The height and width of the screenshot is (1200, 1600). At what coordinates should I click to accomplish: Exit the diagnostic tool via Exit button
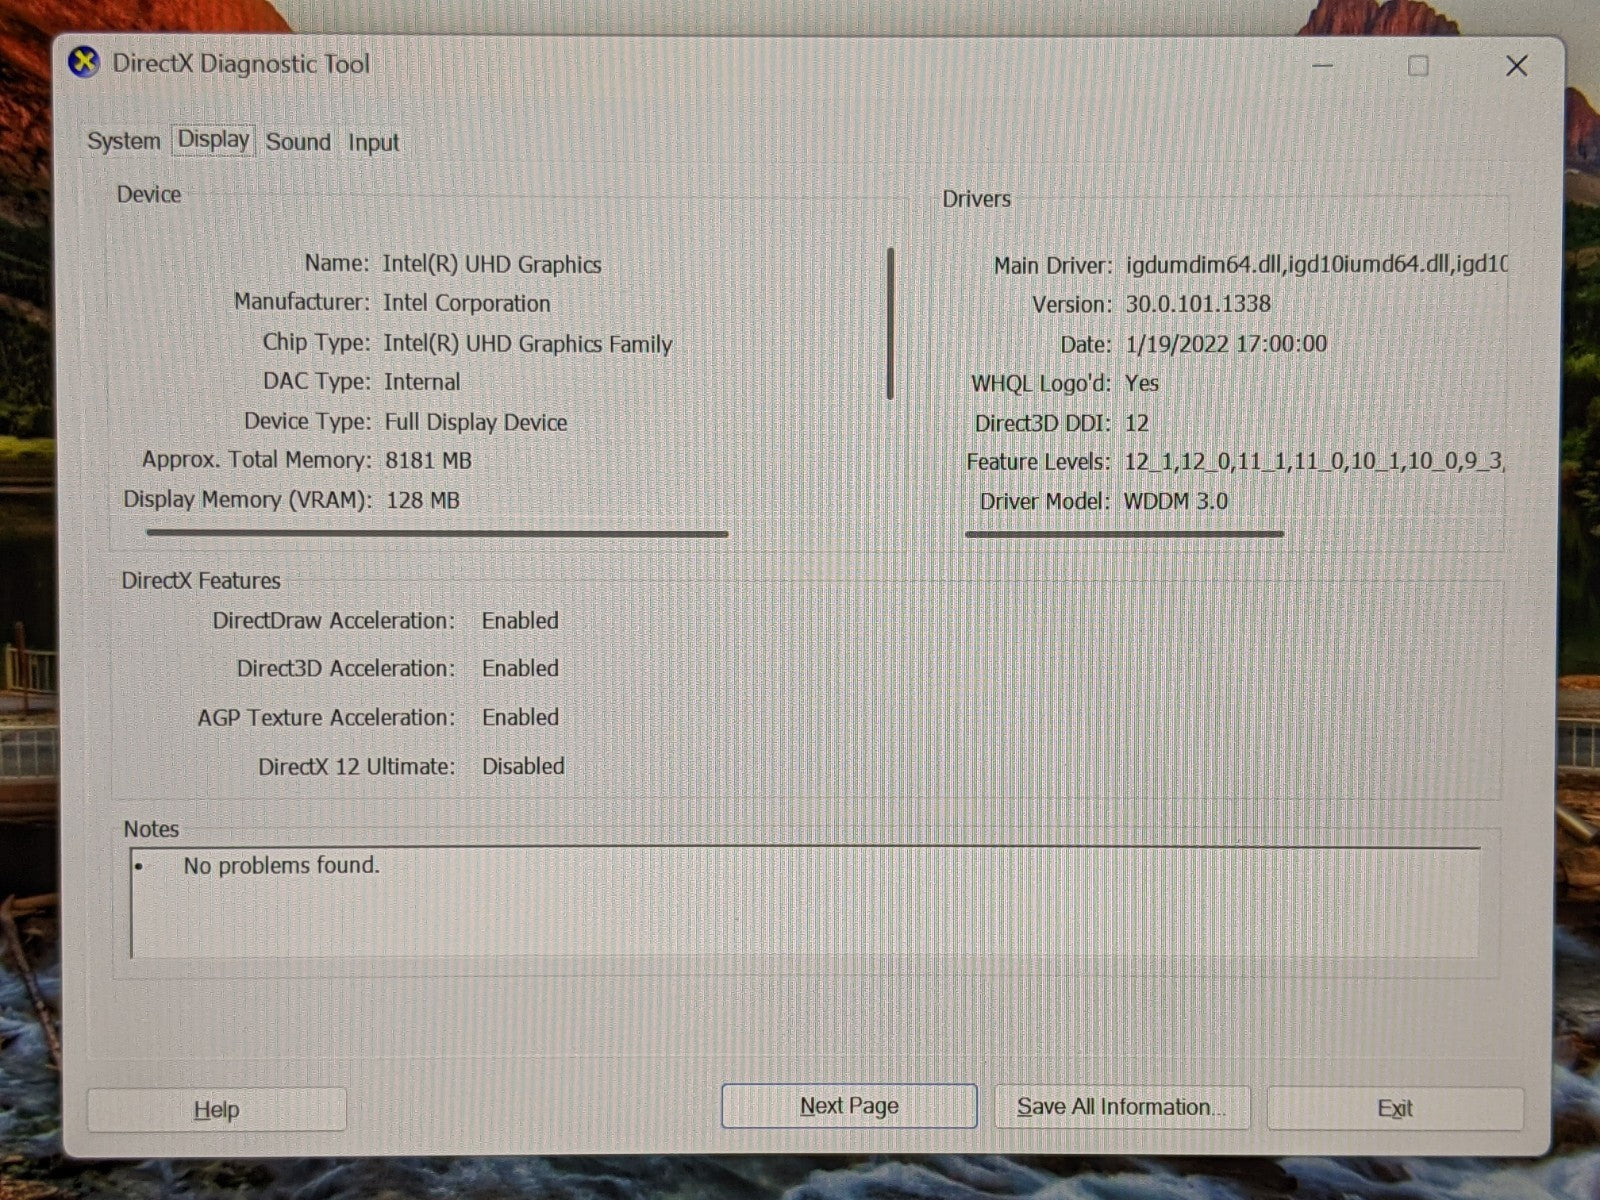coord(1394,1108)
